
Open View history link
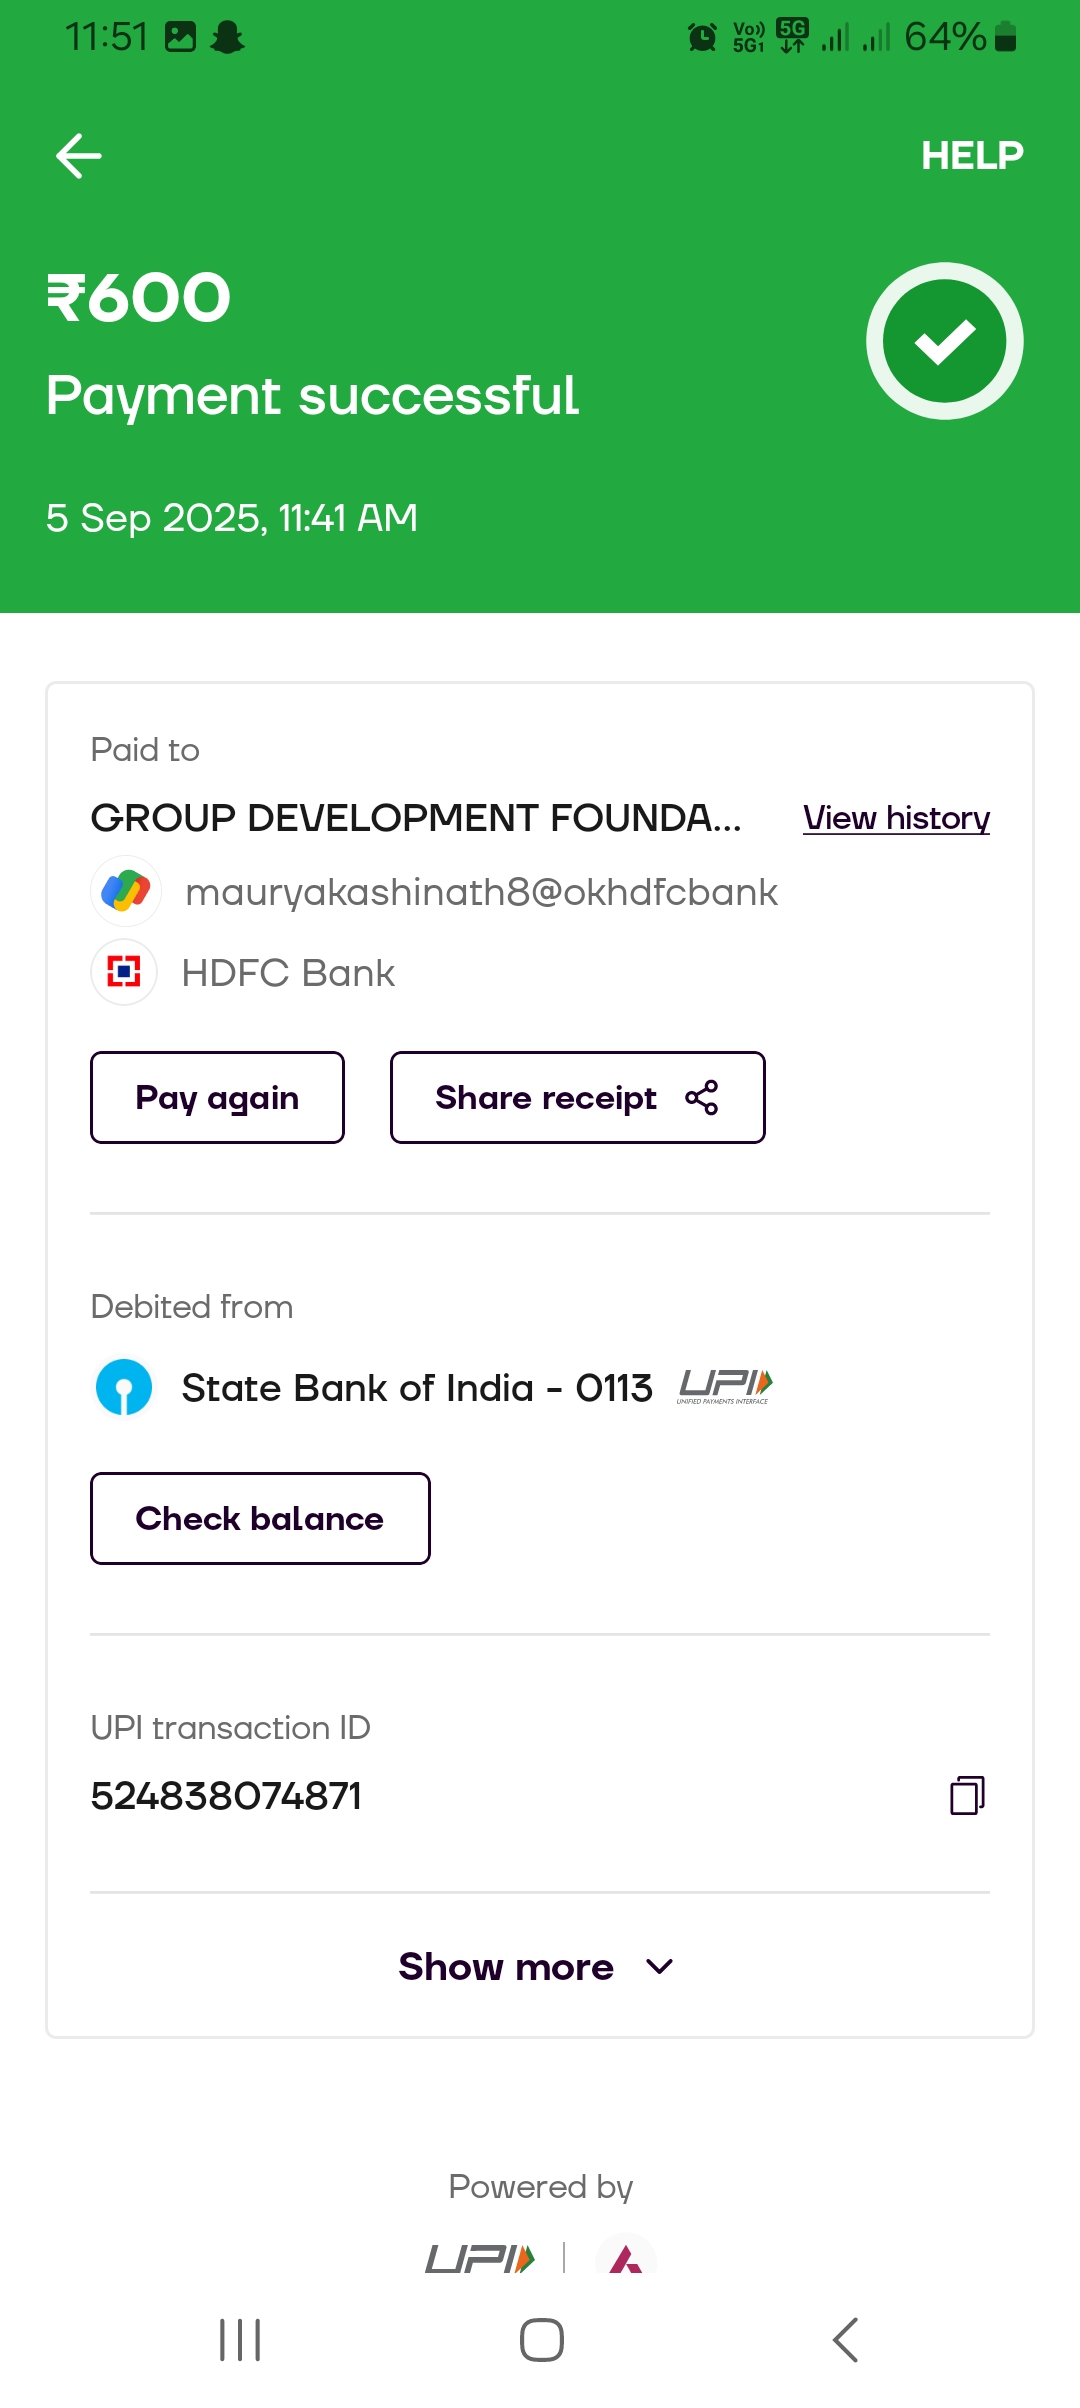click(896, 818)
